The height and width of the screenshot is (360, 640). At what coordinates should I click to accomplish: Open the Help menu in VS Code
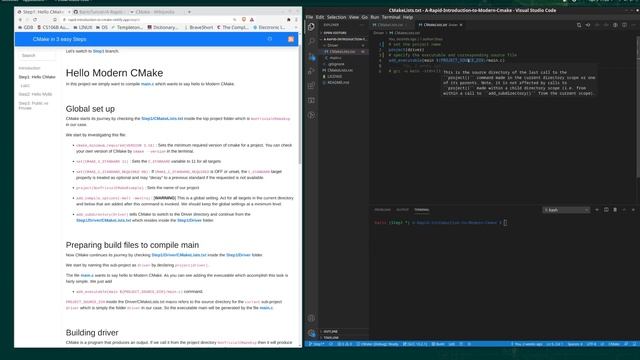408,17
